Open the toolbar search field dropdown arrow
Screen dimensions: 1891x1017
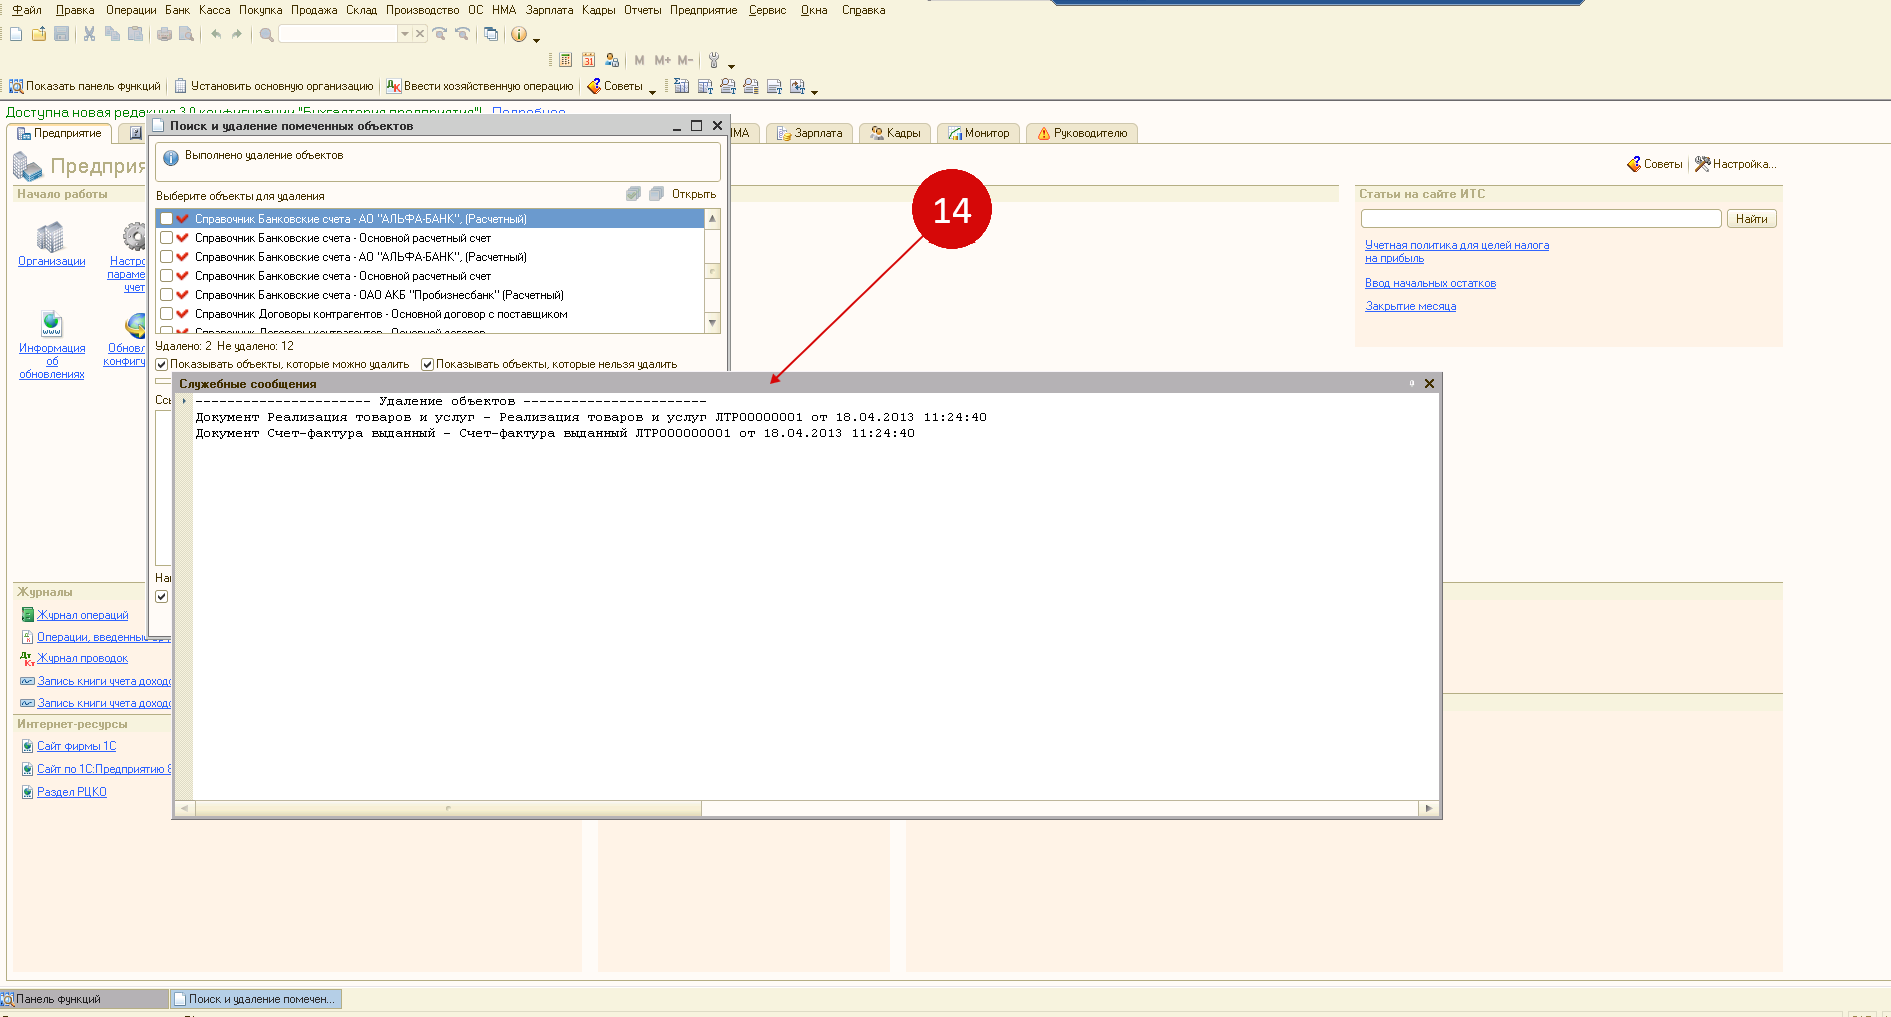coord(405,34)
